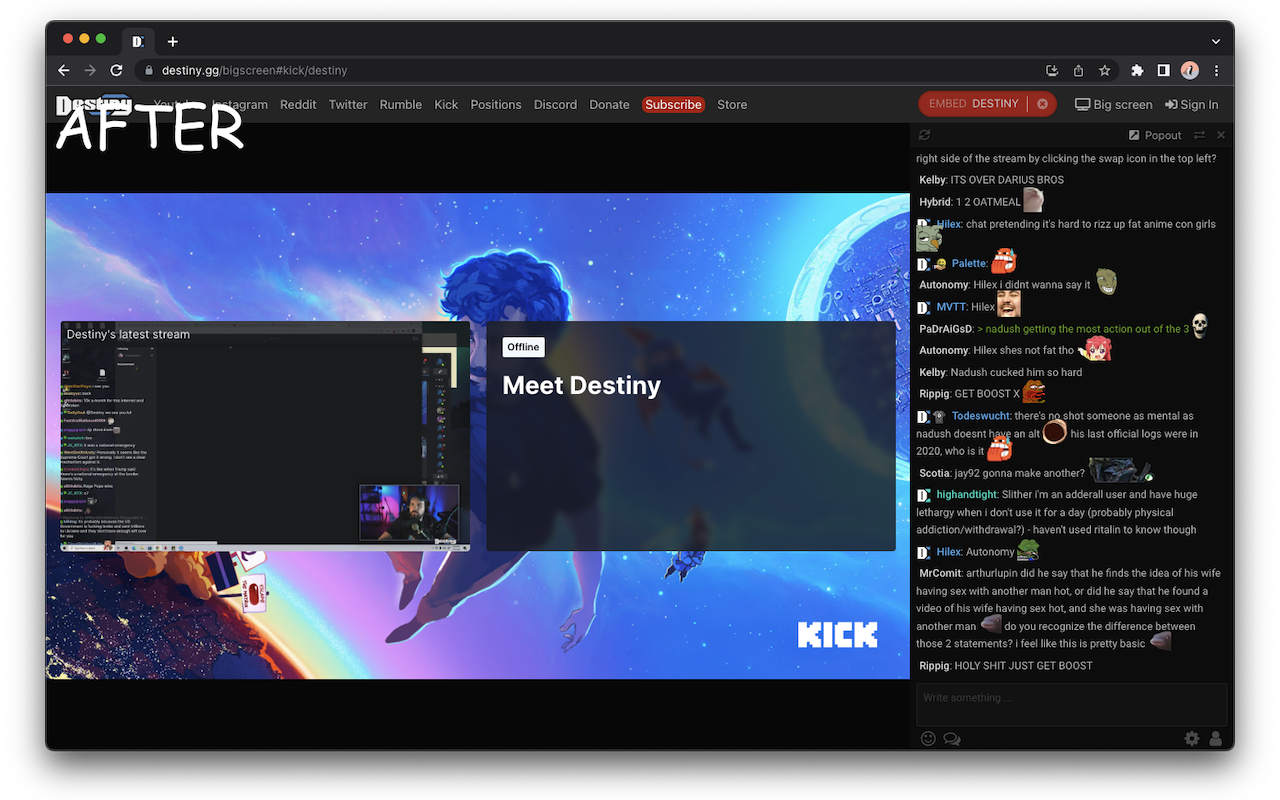This screenshot has height=800, width=1280.
Task: Click username Palette in chat
Action: tap(969, 263)
